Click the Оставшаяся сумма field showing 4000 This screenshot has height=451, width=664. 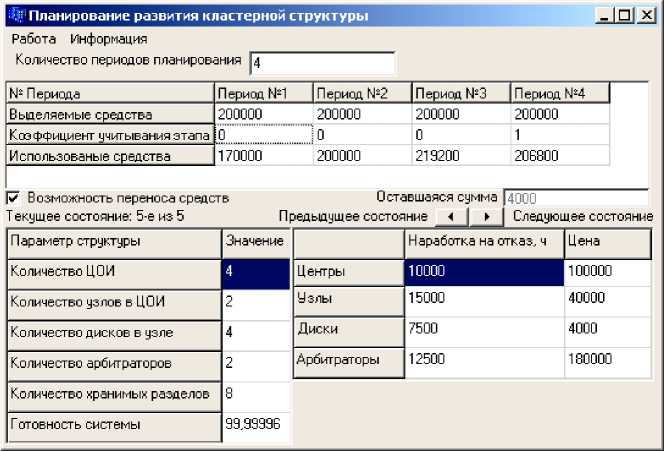pyautogui.click(x=576, y=198)
